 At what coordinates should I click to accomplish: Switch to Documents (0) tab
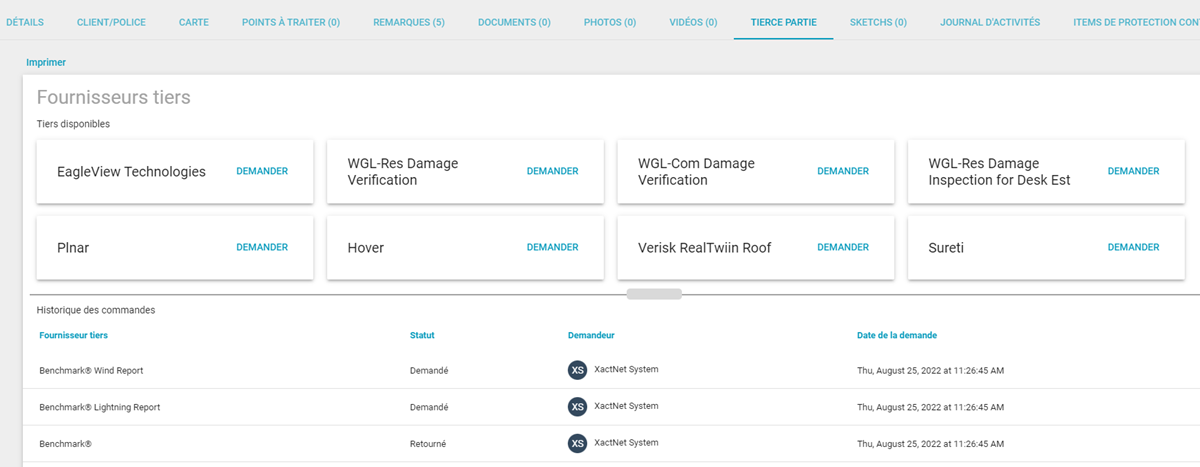pyautogui.click(x=514, y=21)
